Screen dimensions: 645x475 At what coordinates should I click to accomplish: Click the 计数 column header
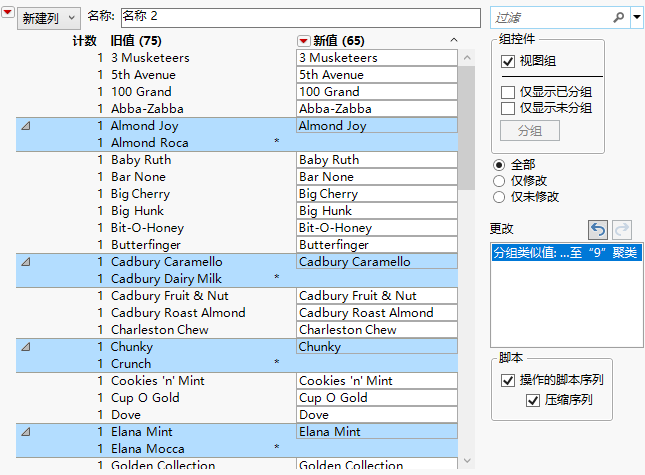(84, 41)
